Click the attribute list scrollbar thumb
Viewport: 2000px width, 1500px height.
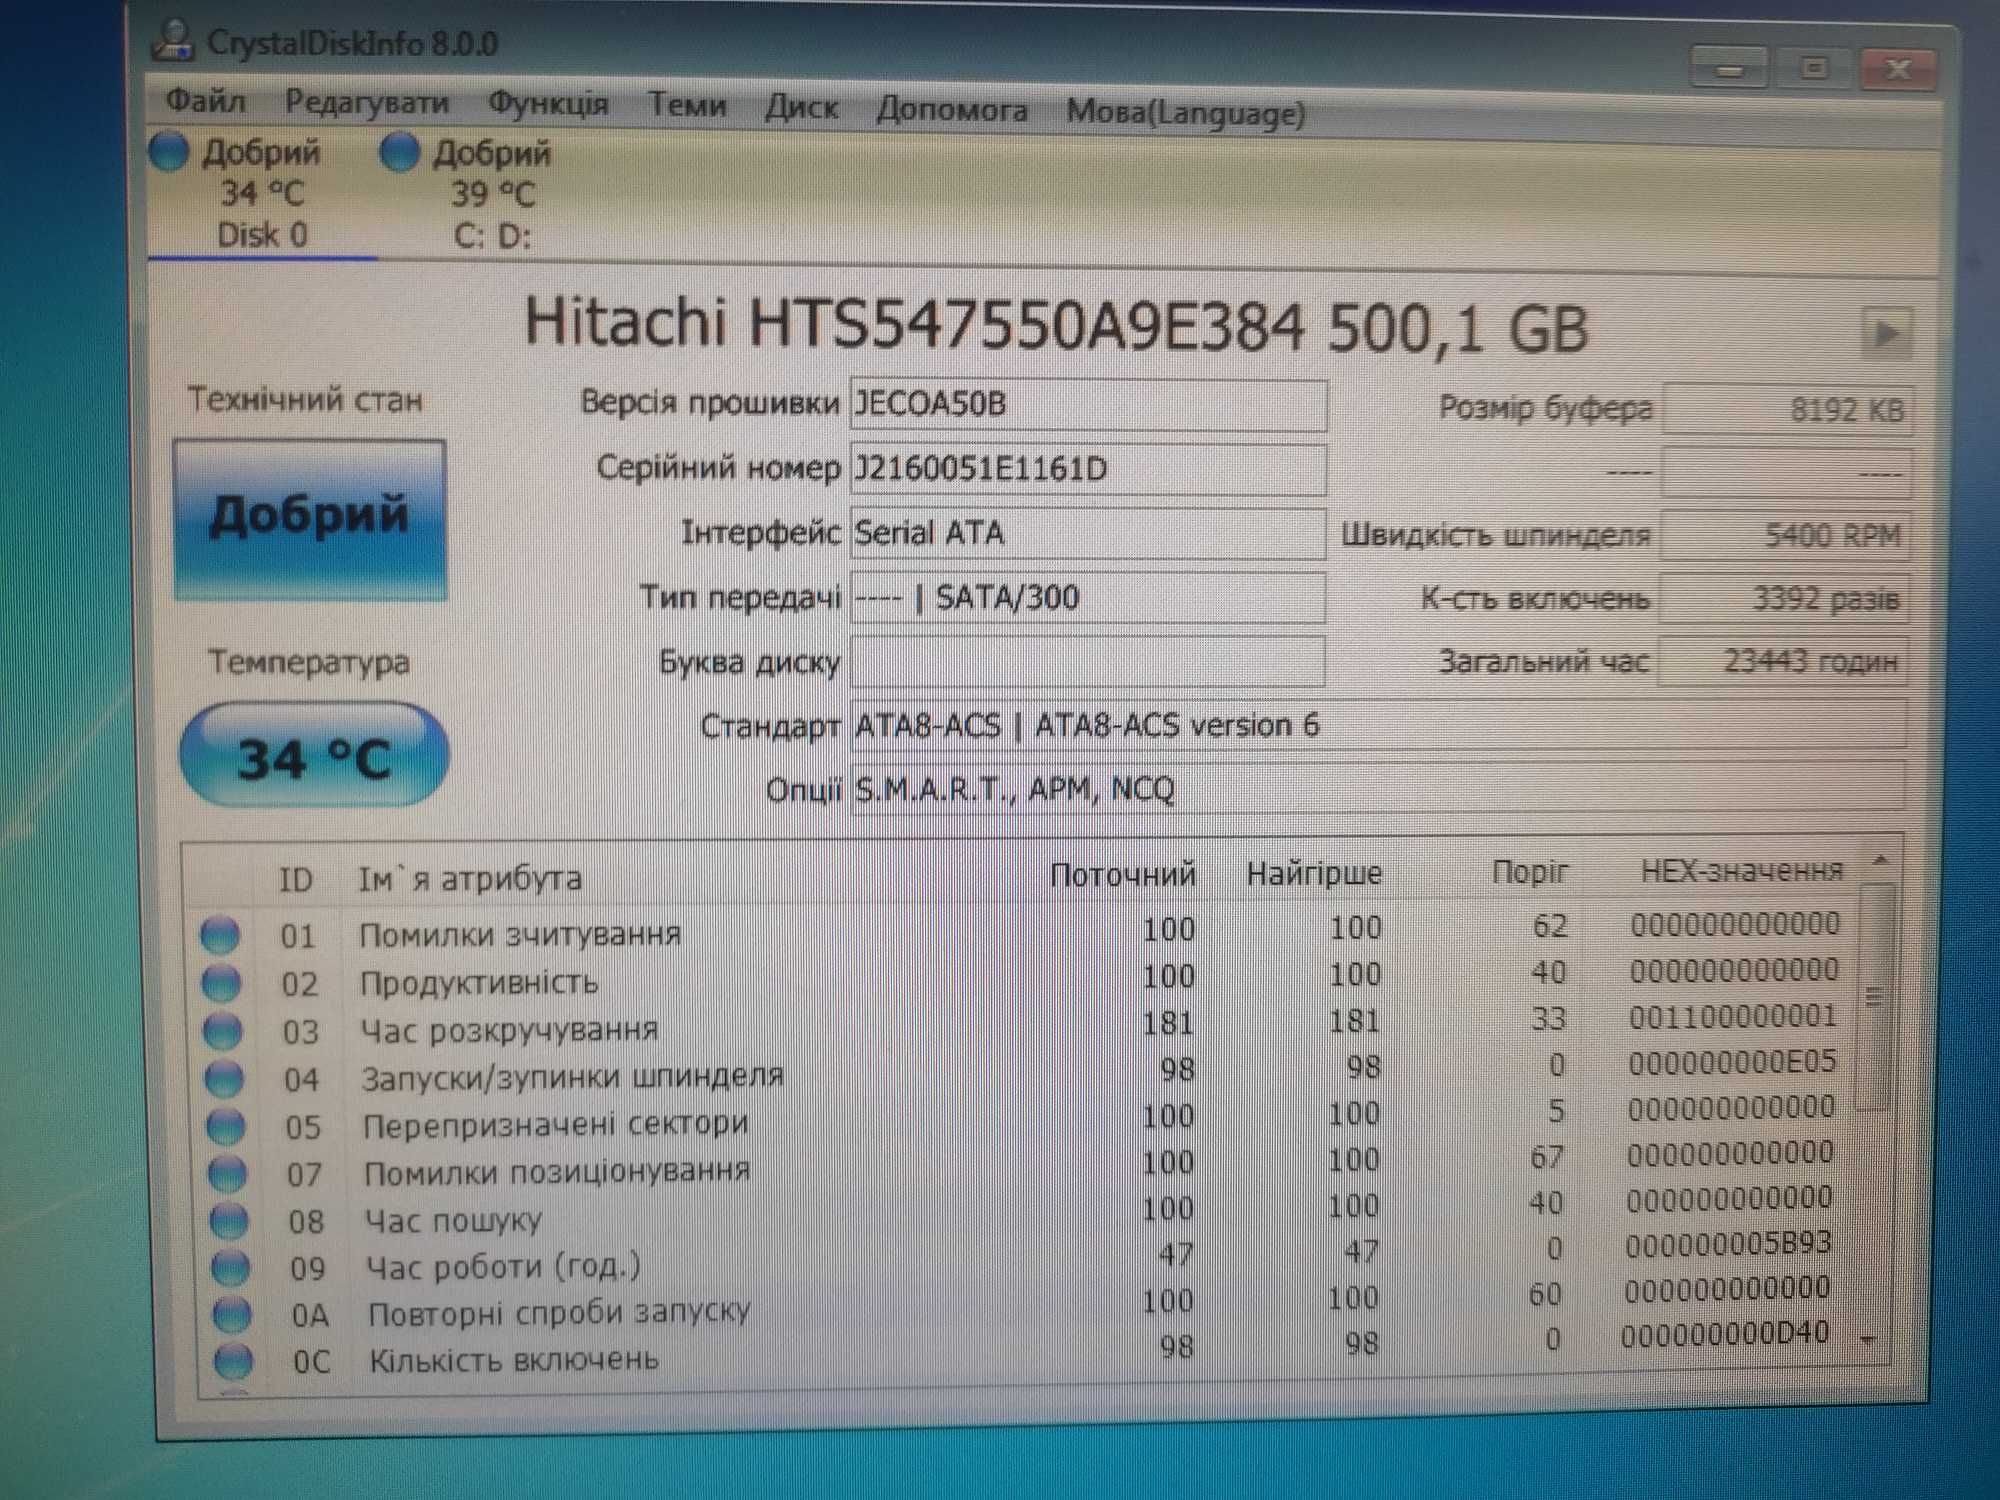(x=1875, y=996)
